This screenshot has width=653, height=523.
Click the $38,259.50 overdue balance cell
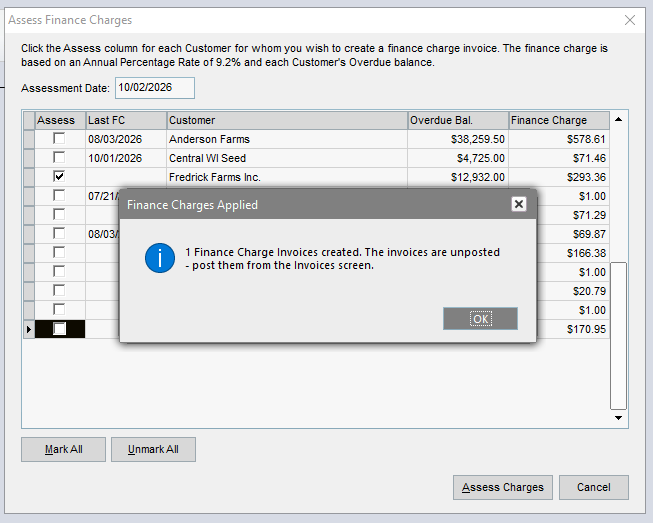click(458, 139)
